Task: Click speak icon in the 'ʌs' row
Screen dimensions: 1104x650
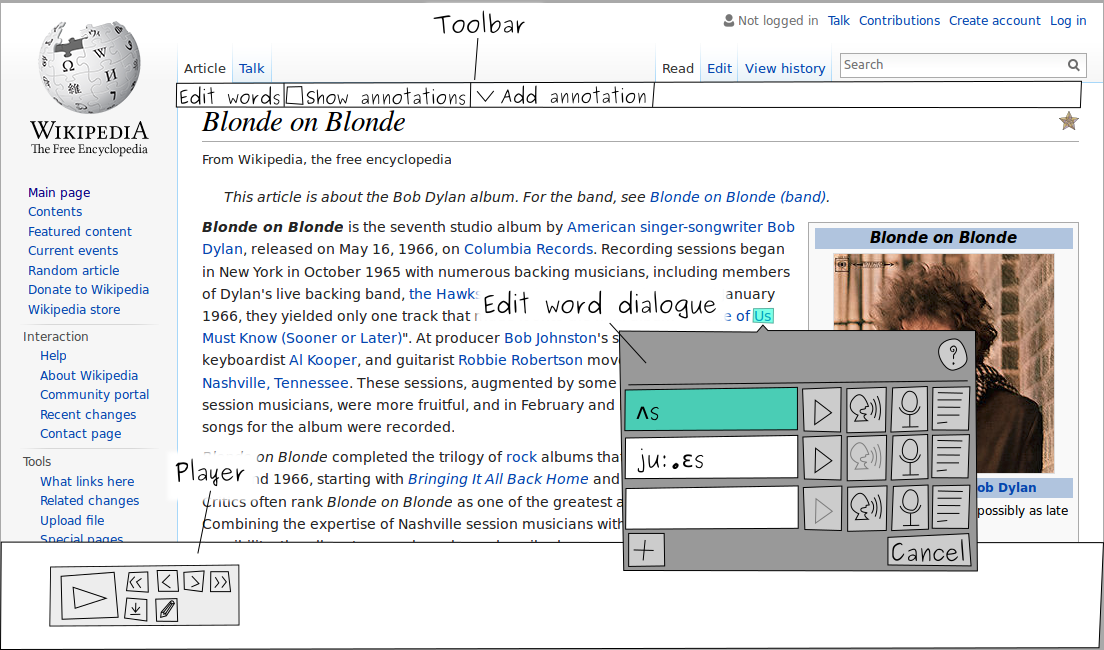Action: tap(866, 409)
